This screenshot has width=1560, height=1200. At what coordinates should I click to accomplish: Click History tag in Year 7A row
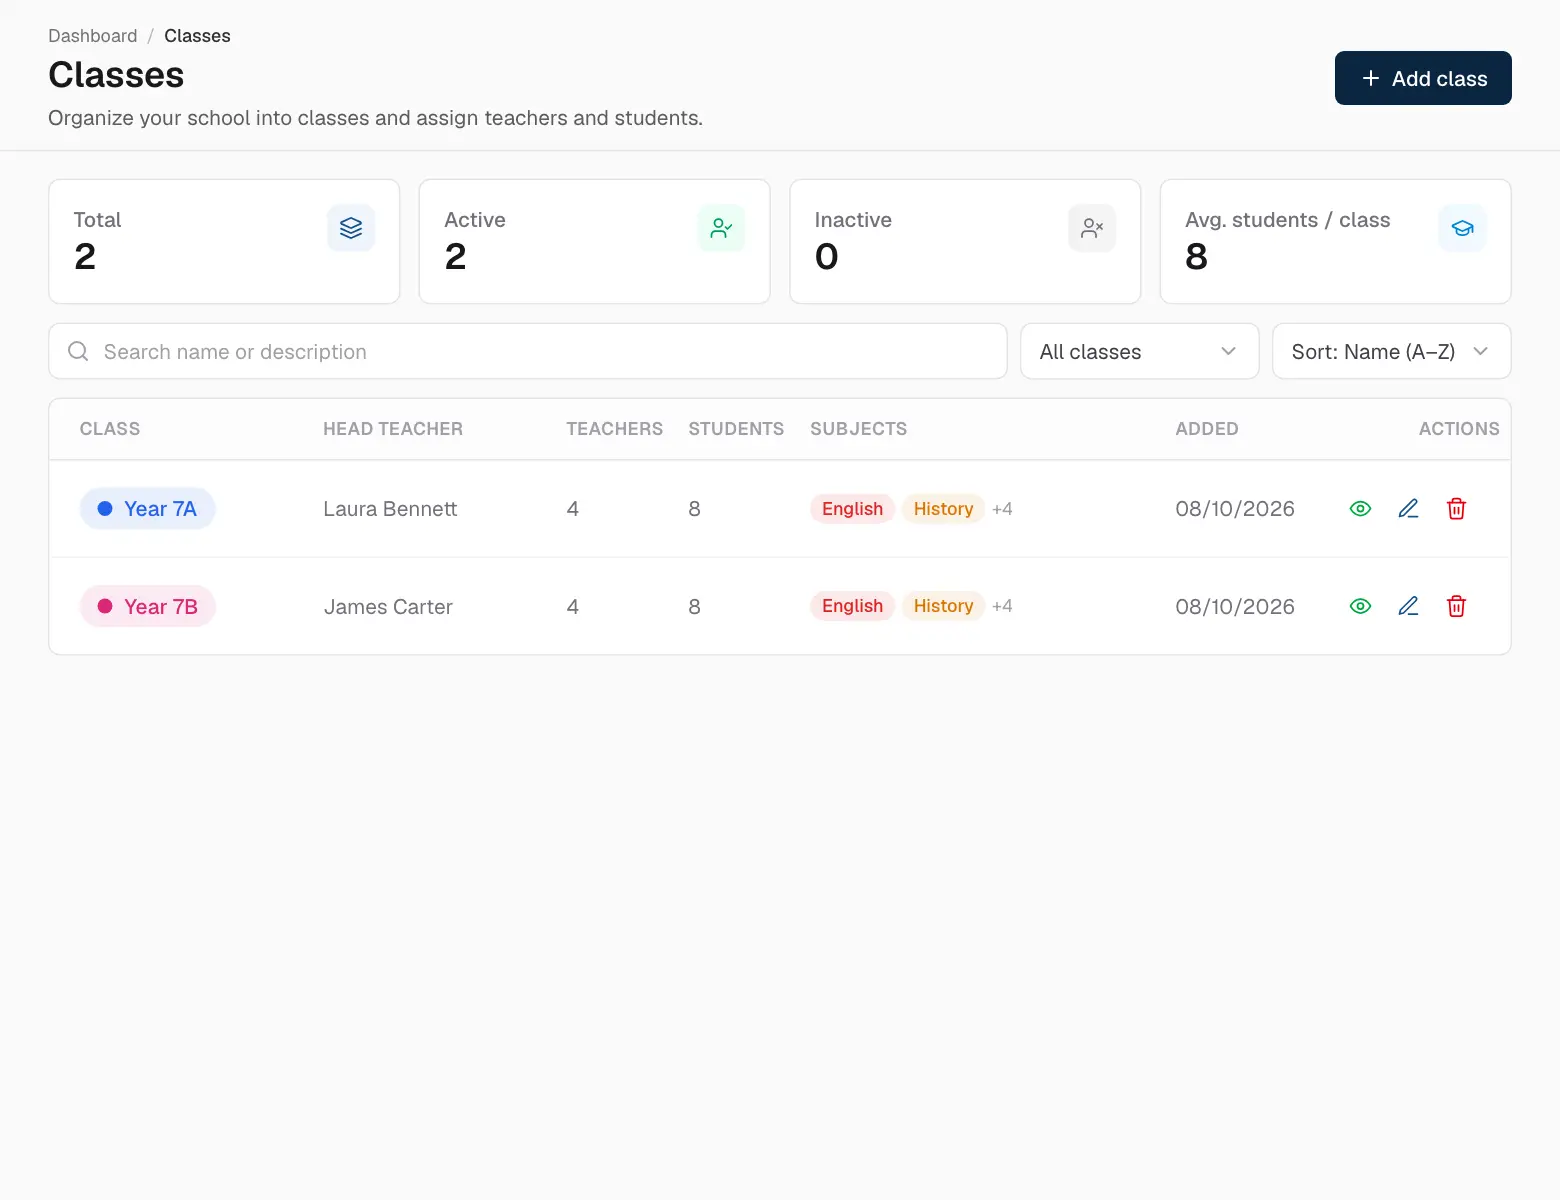tap(943, 509)
